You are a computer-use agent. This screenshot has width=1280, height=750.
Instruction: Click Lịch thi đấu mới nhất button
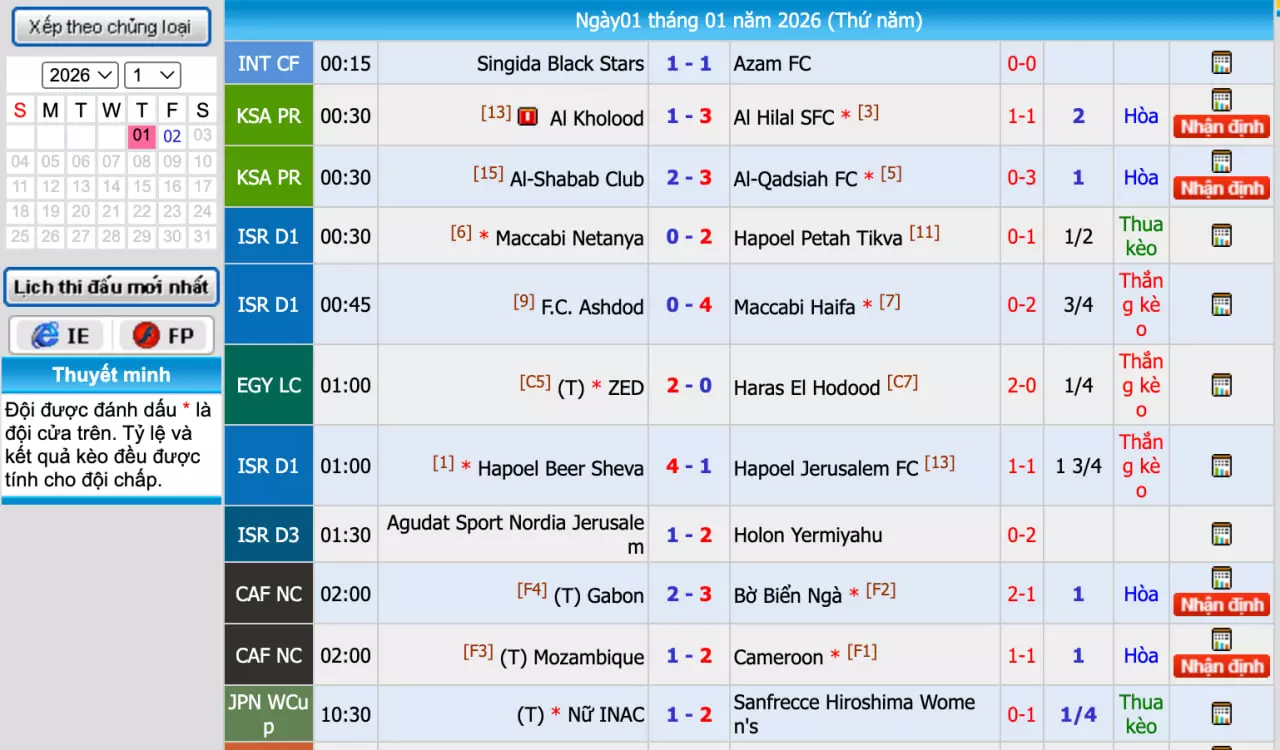[111, 287]
